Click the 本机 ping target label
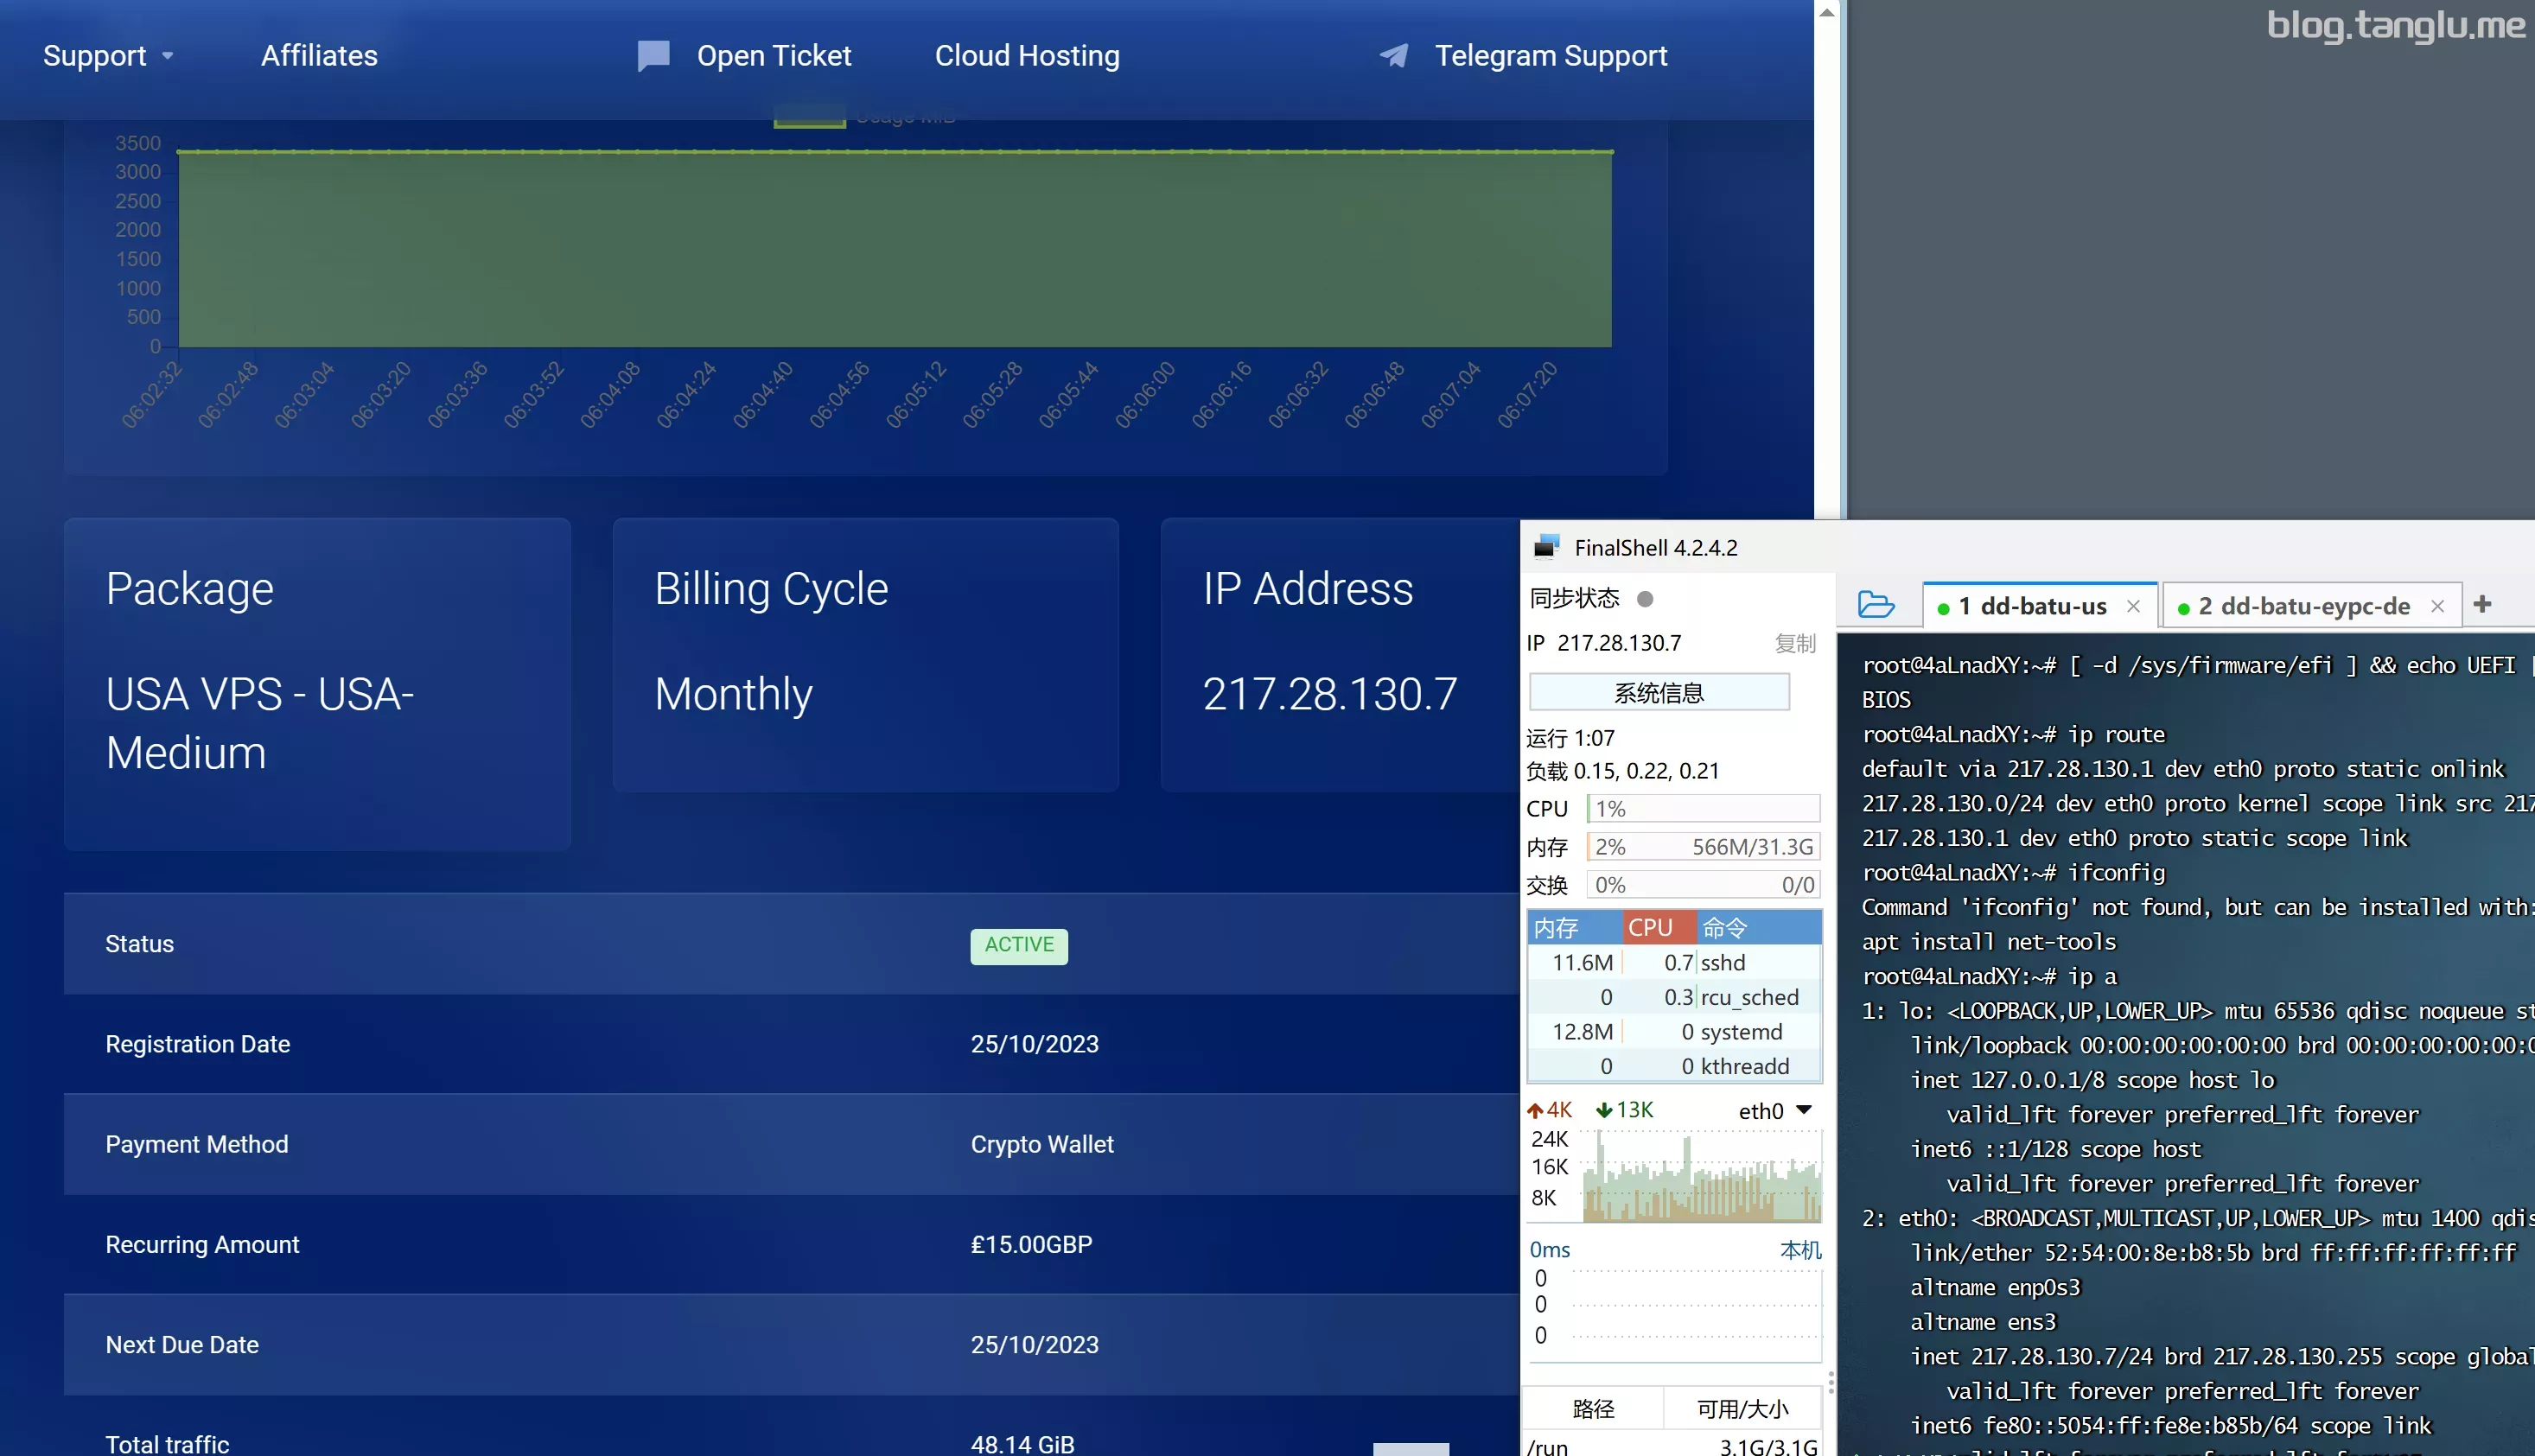The image size is (2535, 1456). 1800,1250
